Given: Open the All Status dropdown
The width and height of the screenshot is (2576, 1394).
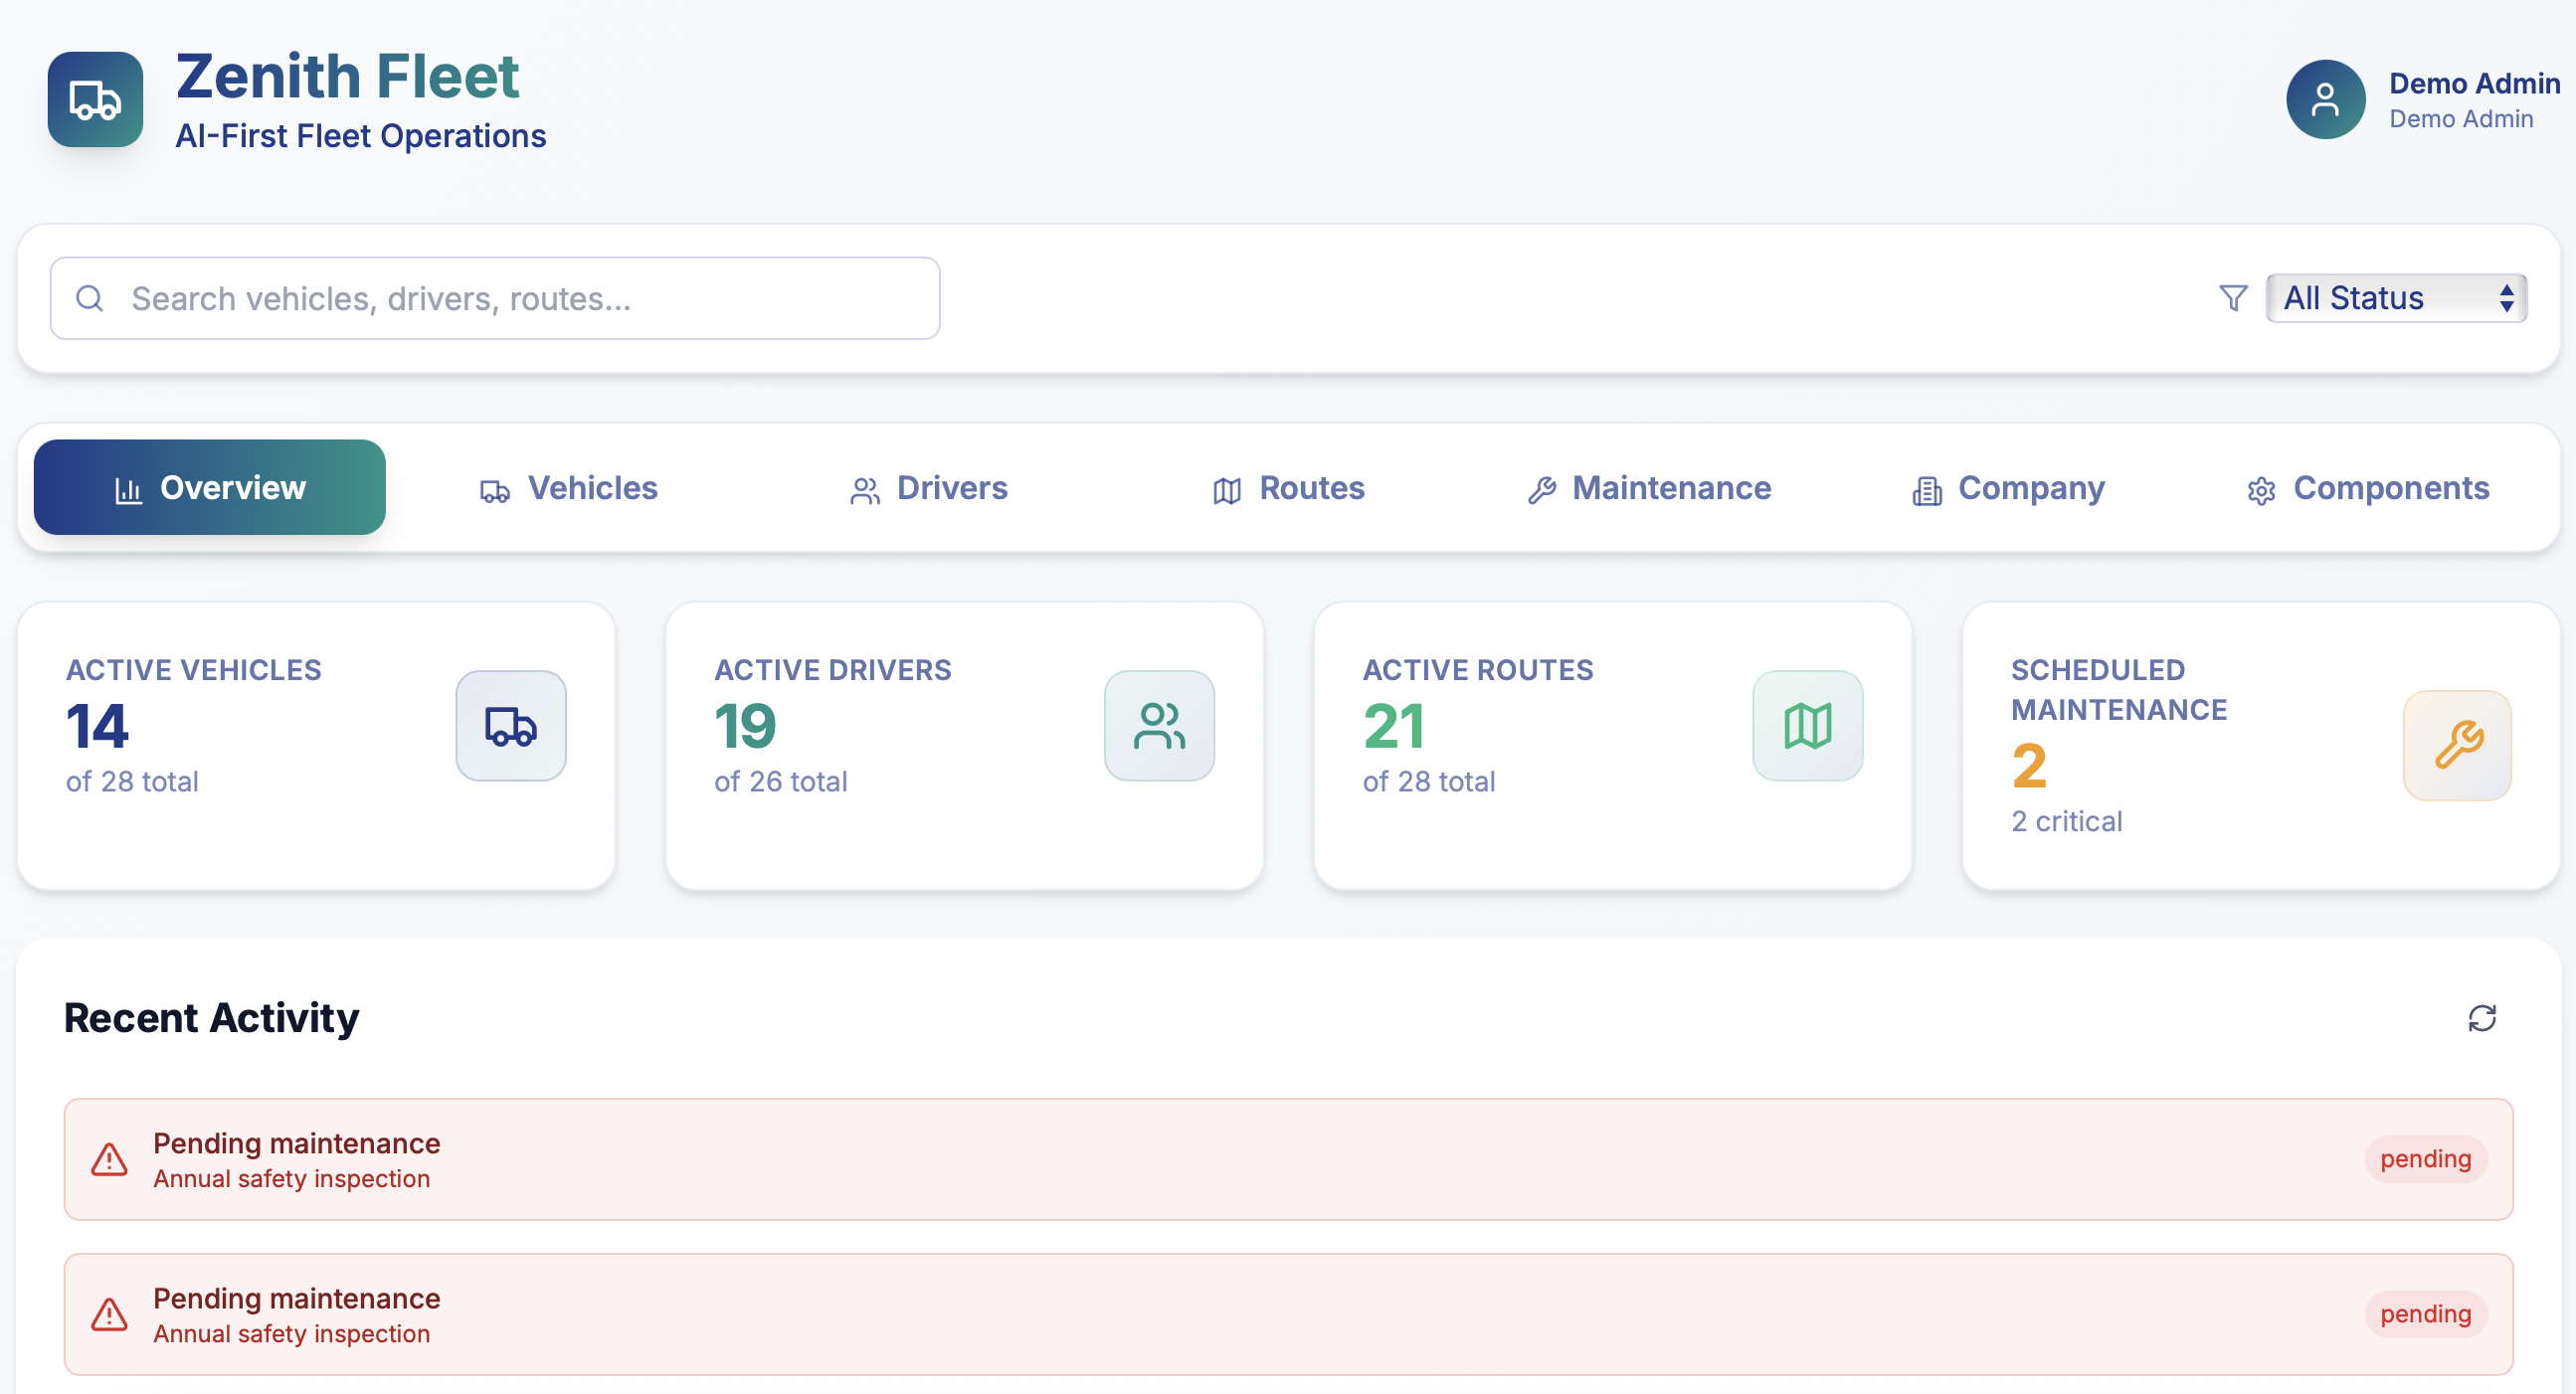Looking at the screenshot, I should click(x=2396, y=297).
